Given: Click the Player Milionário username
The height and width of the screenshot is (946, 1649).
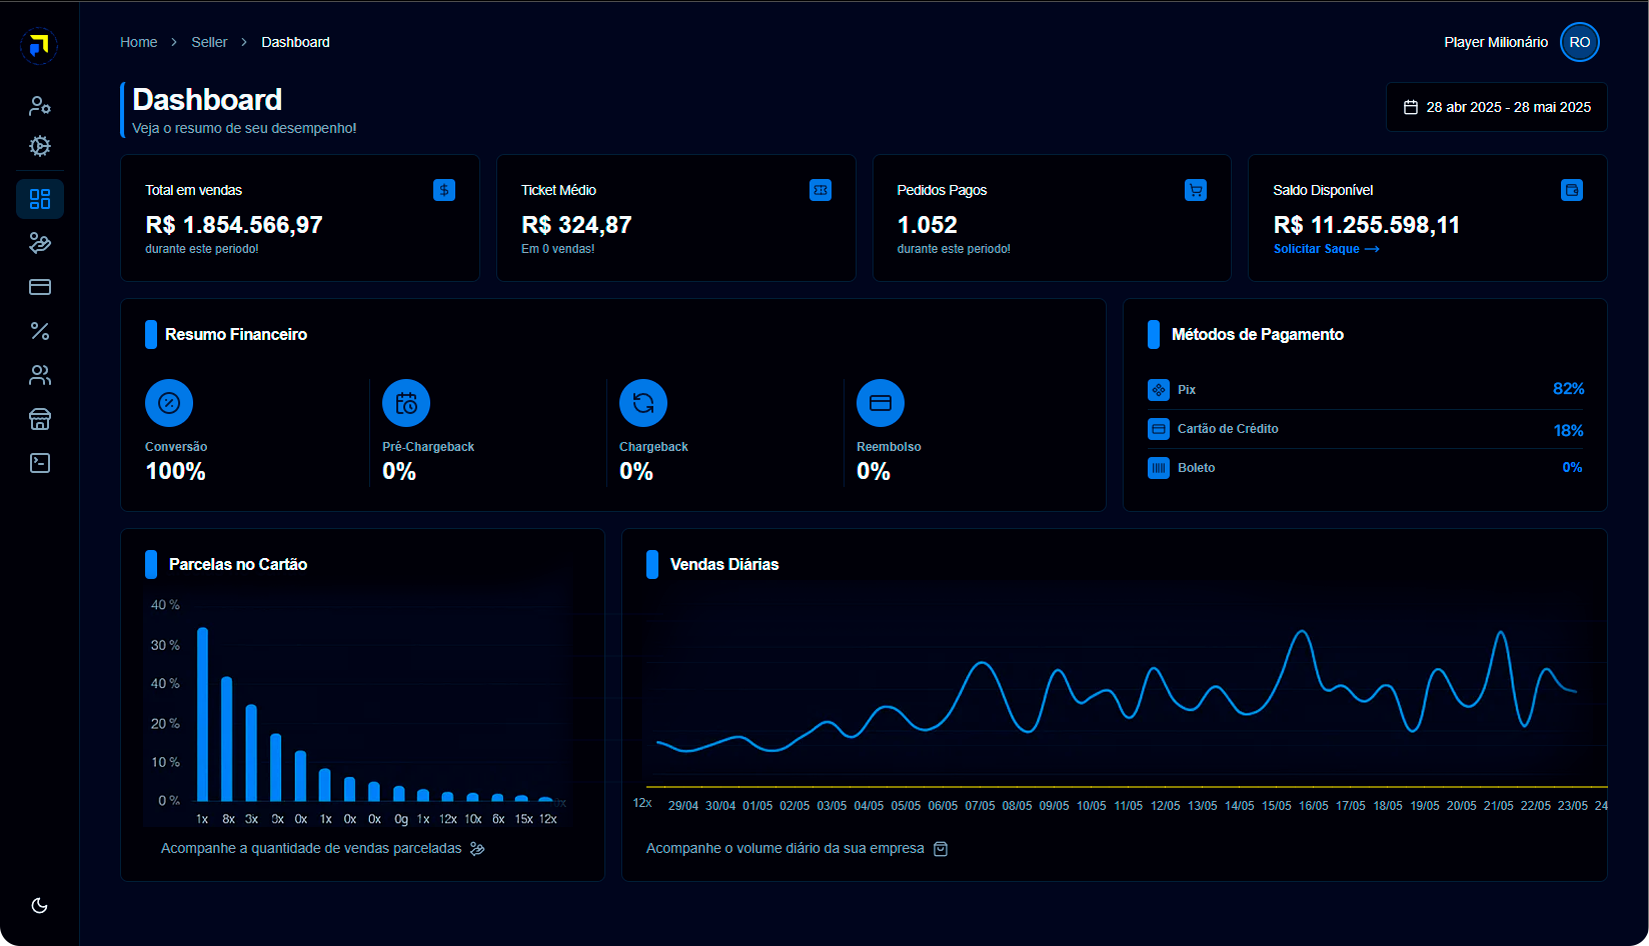Looking at the screenshot, I should point(1495,42).
